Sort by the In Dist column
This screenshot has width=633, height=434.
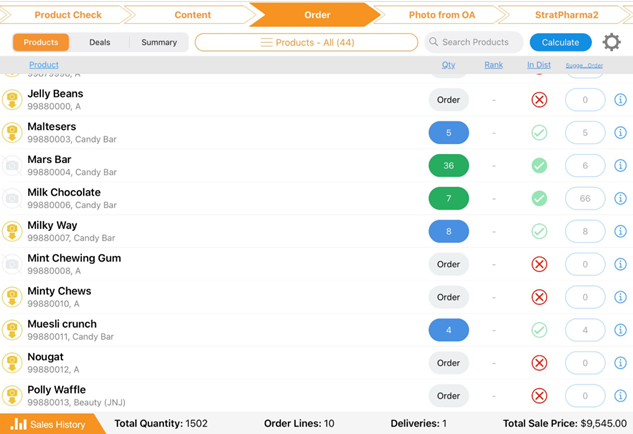(x=539, y=65)
